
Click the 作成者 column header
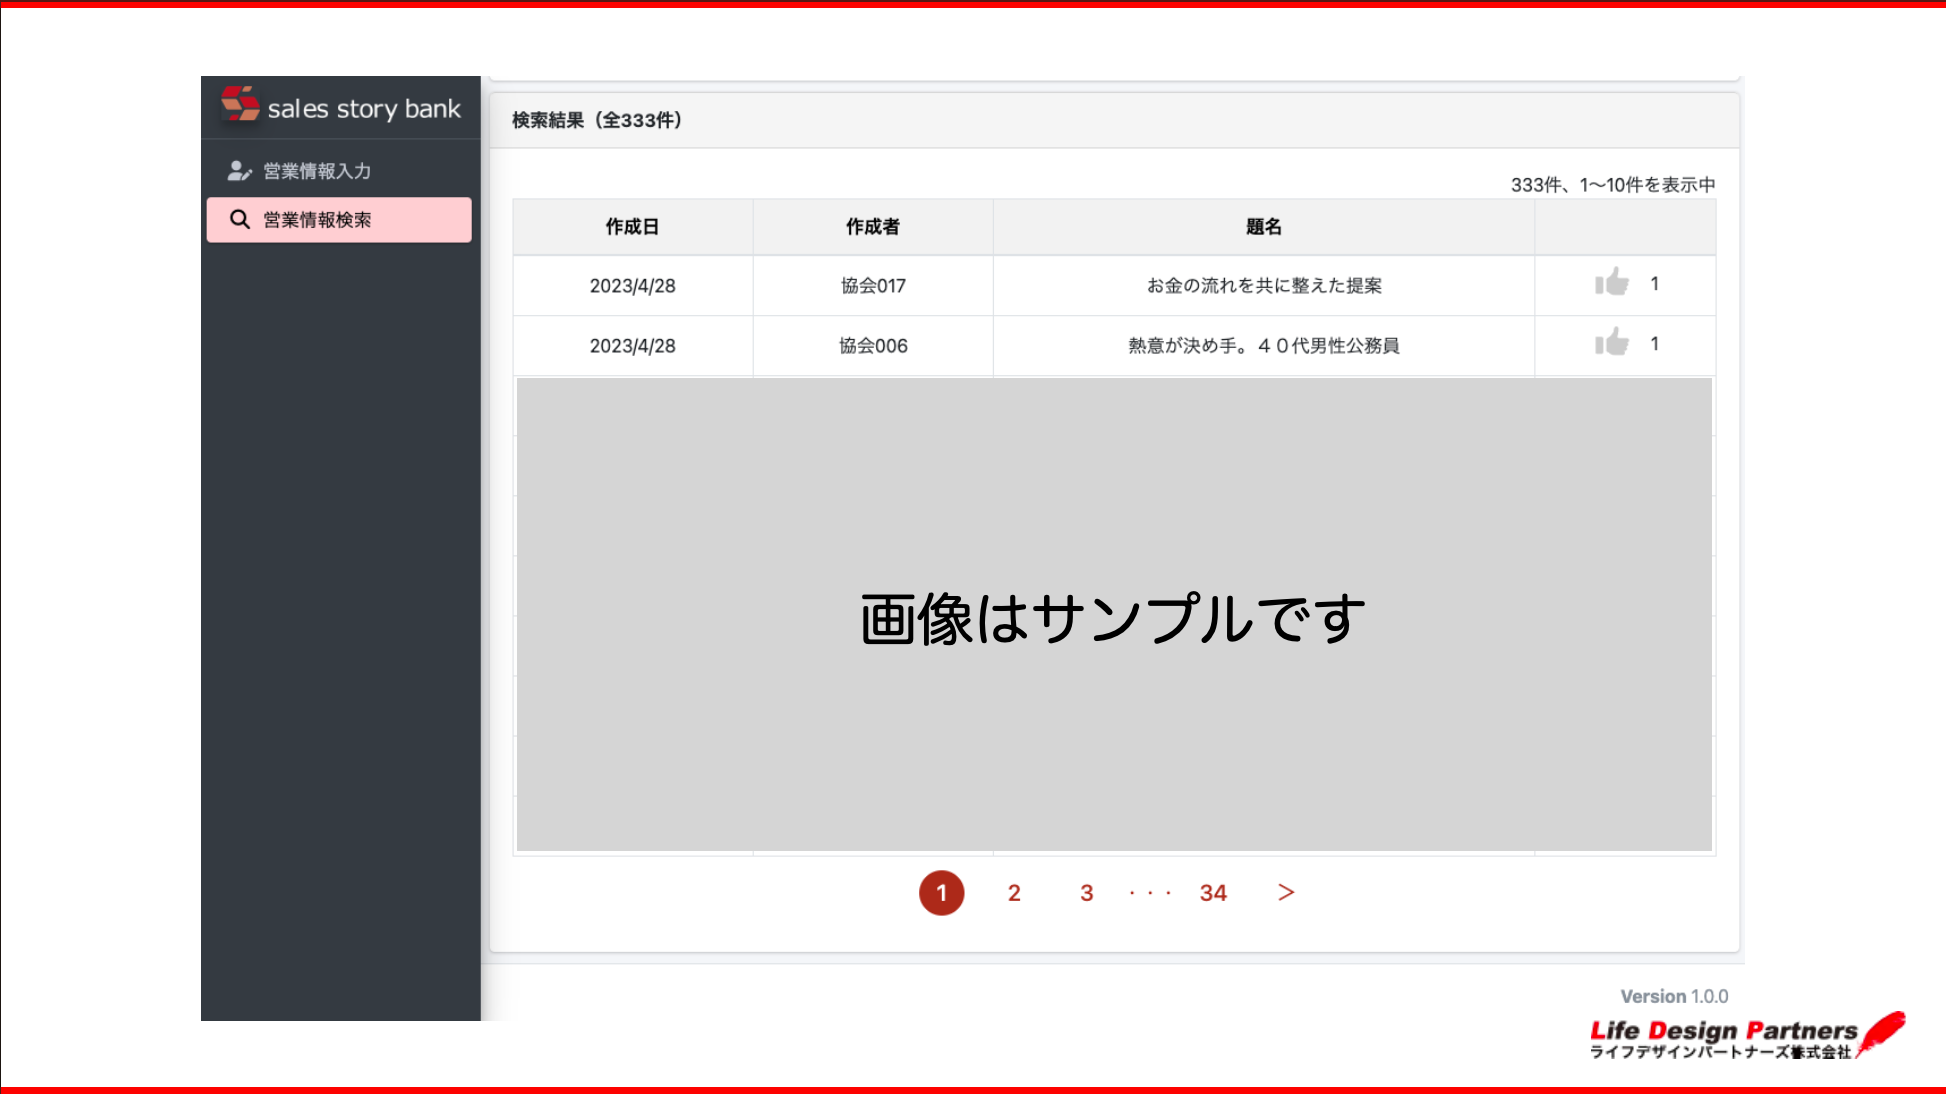click(872, 227)
